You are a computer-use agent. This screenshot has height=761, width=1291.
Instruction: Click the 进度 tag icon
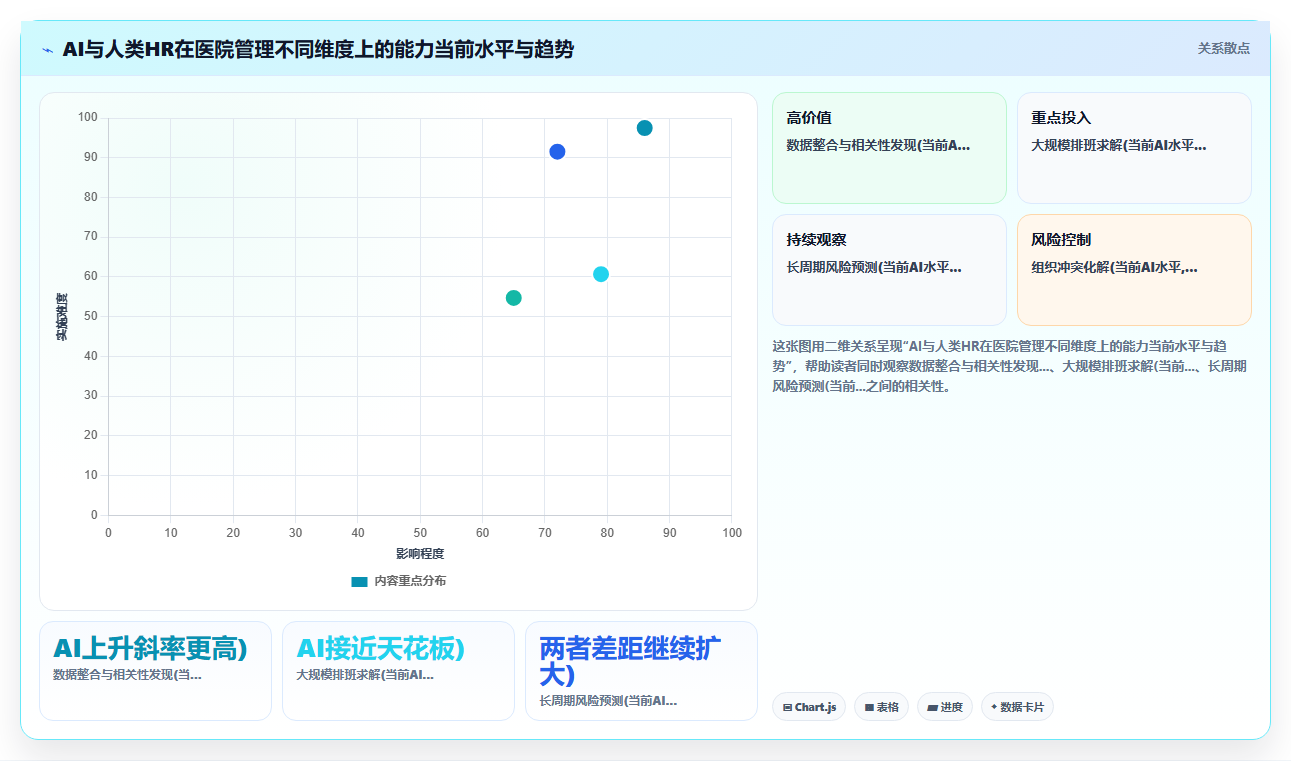[933, 707]
